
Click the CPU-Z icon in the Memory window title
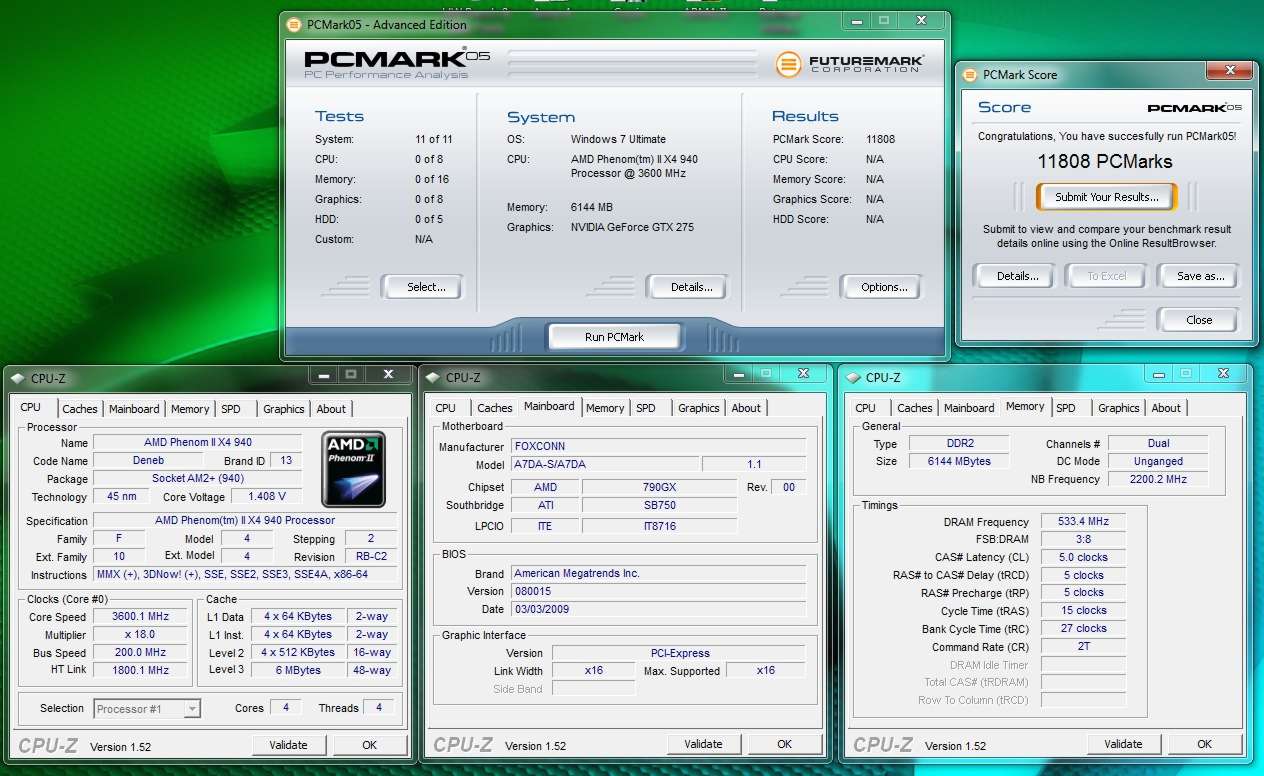coord(852,377)
